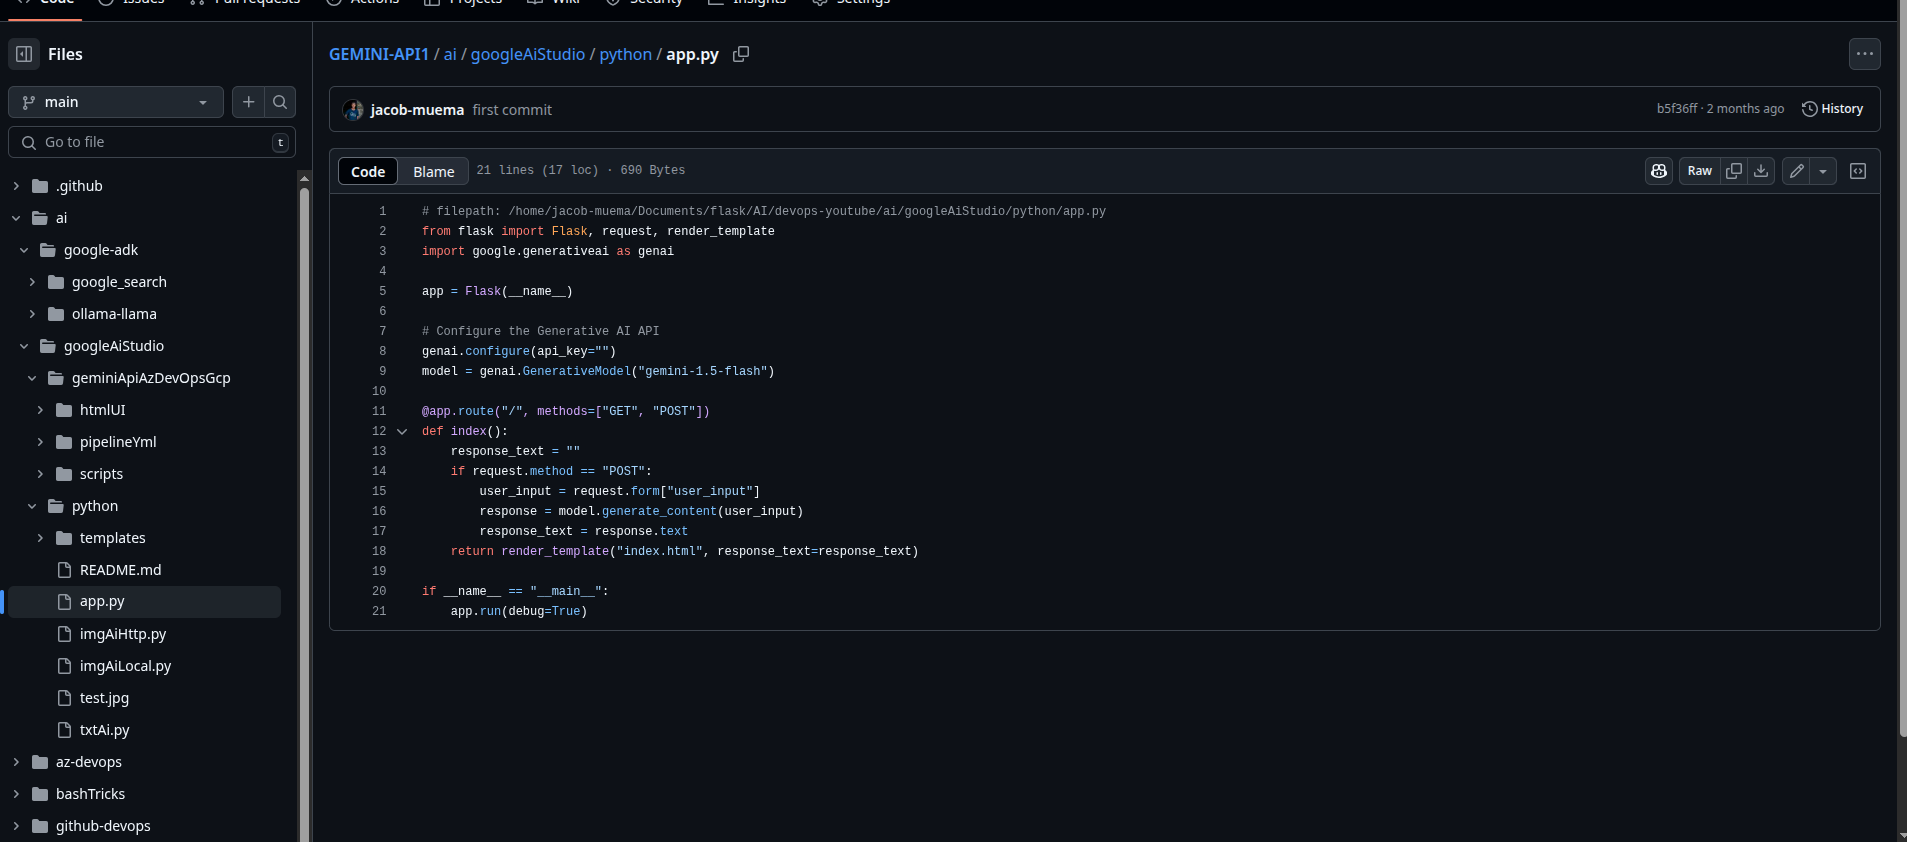
Task: Expand the htmlUI folder
Action: (40, 410)
